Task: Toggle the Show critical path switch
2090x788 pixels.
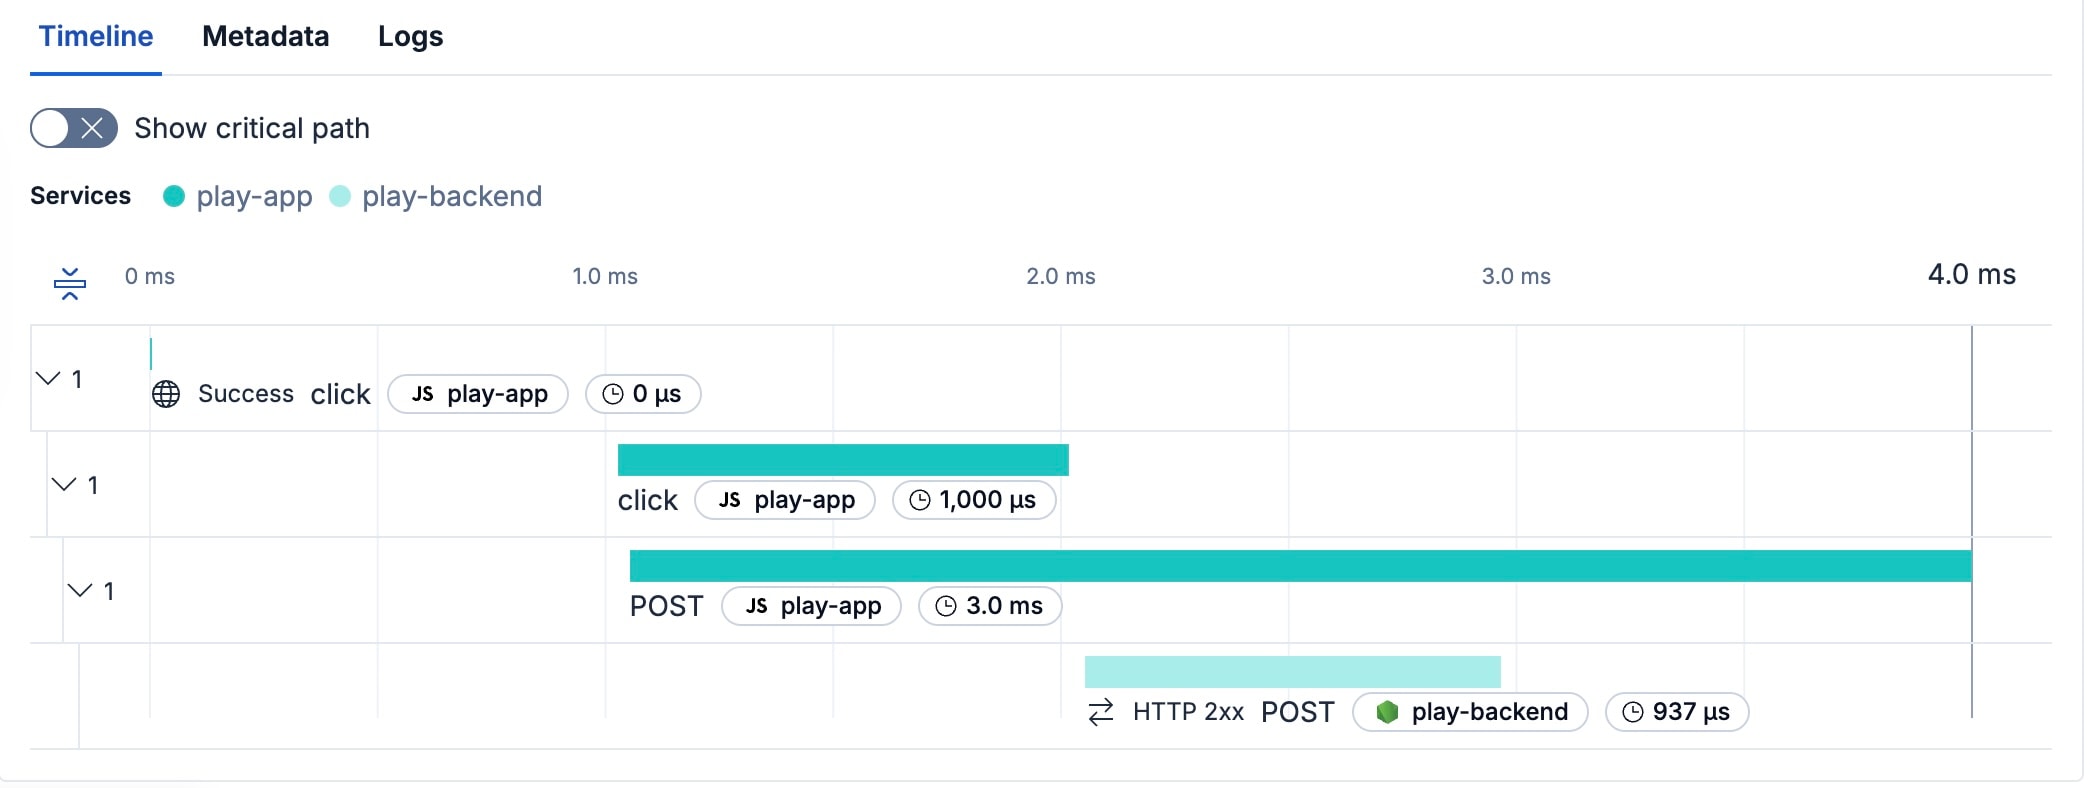Action: tap(74, 128)
